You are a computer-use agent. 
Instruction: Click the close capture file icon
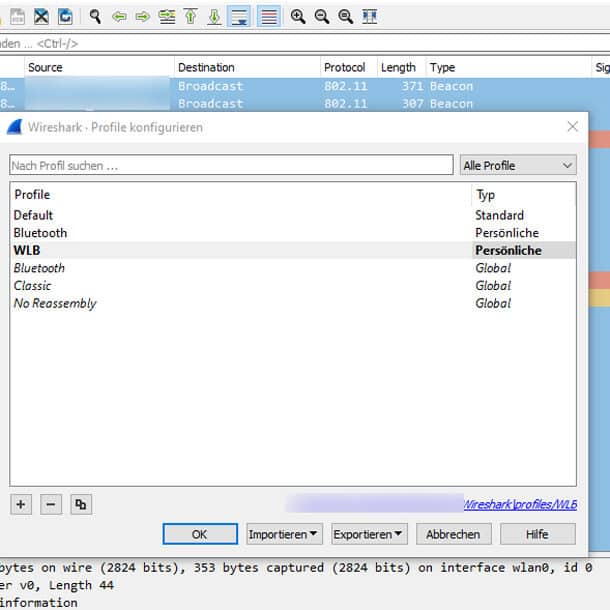[x=41, y=16]
